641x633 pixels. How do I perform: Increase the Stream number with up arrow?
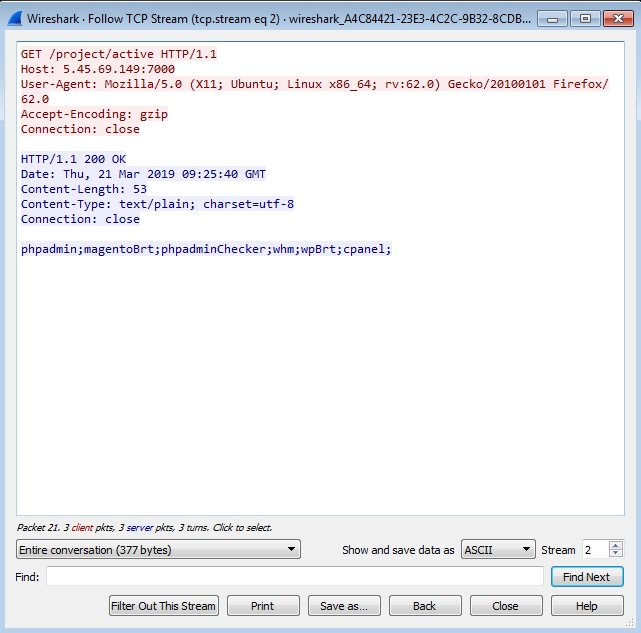click(616, 545)
